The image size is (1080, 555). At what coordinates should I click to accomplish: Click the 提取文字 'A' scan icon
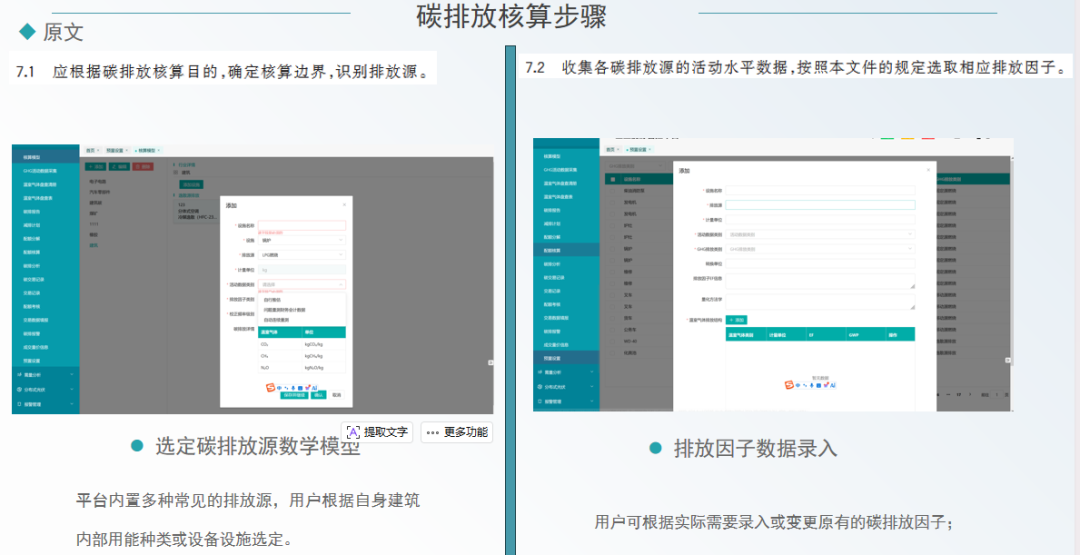tap(353, 432)
